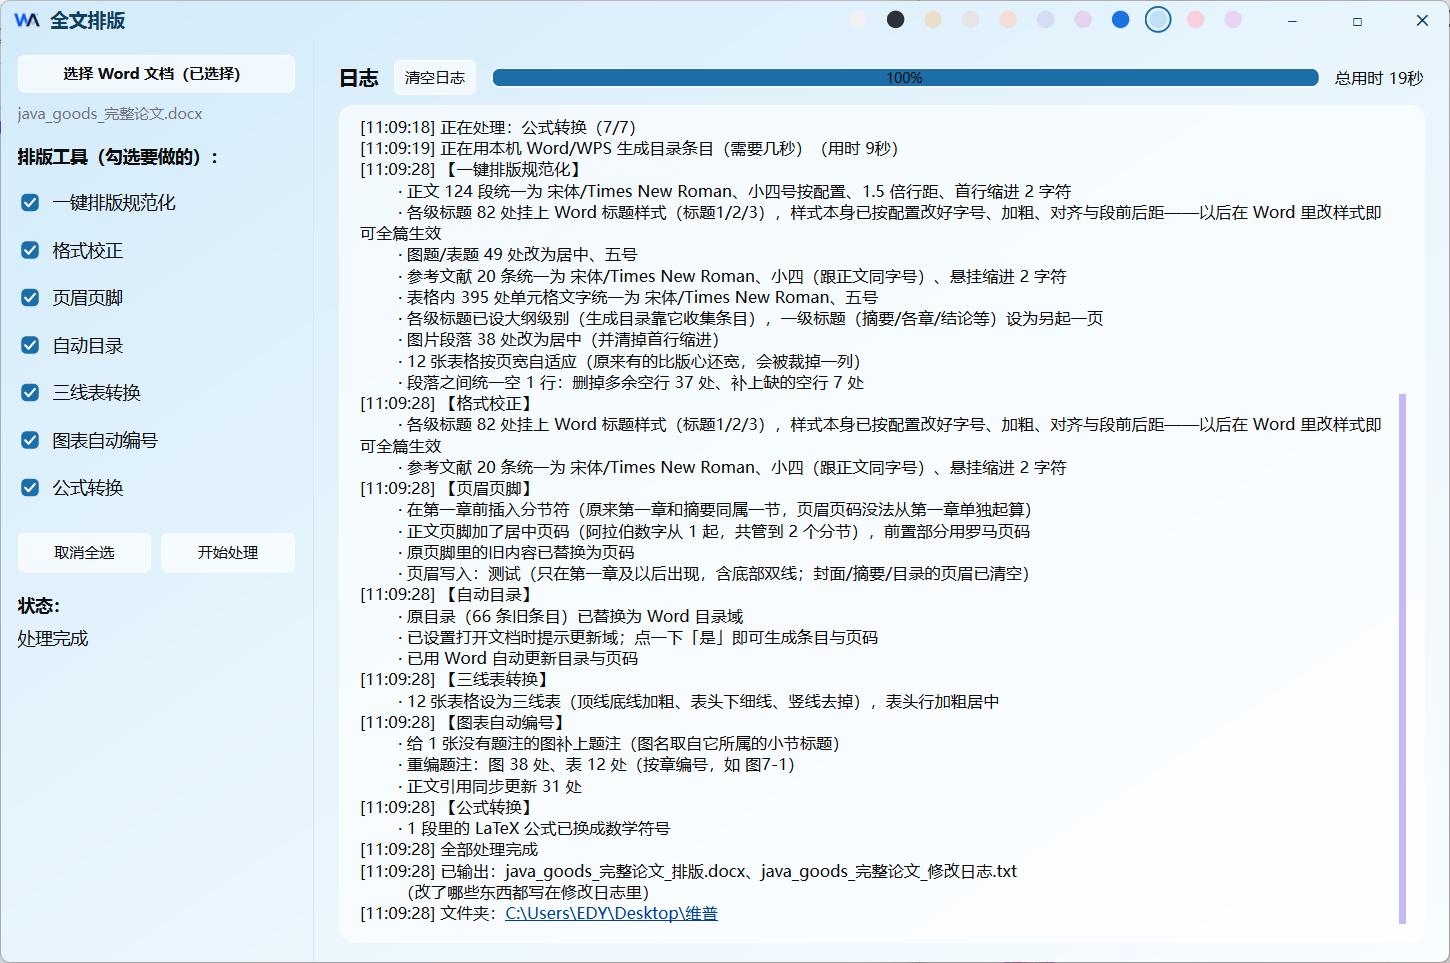The width and height of the screenshot is (1450, 963).
Task: Minimize the 全文排版 window
Action: coord(1293,20)
